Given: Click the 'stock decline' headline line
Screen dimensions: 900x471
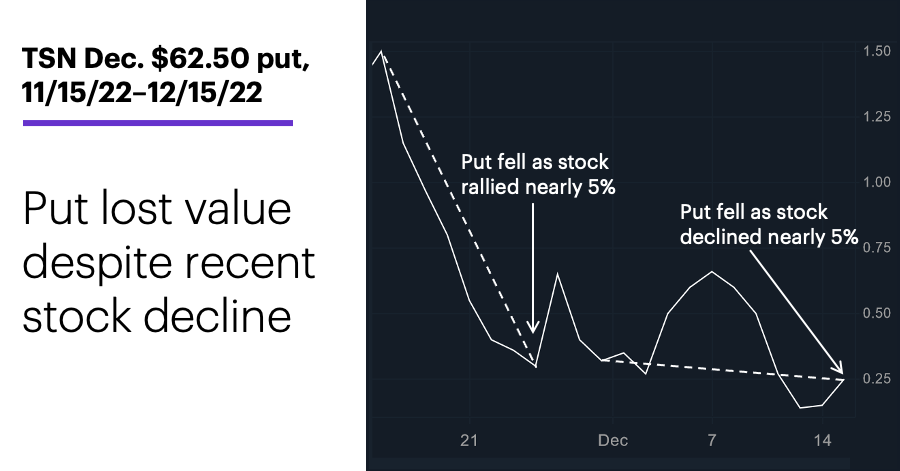Looking at the screenshot, I should click(x=157, y=317).
